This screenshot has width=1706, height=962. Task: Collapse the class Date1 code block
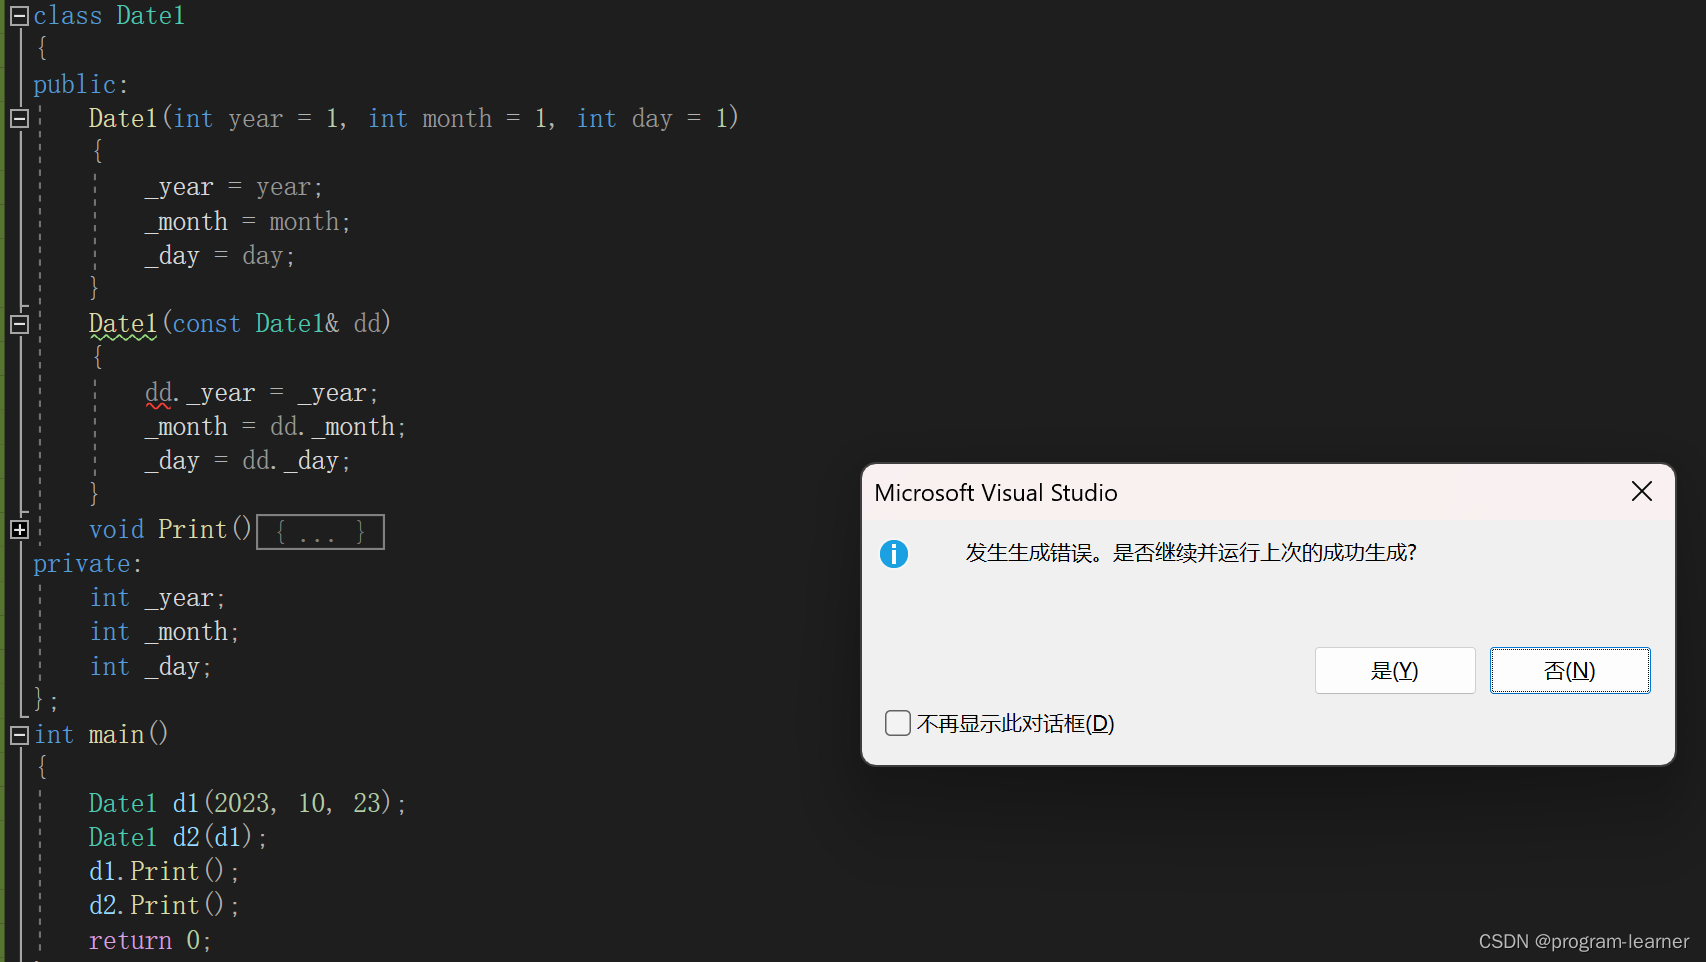click(18, 16)
